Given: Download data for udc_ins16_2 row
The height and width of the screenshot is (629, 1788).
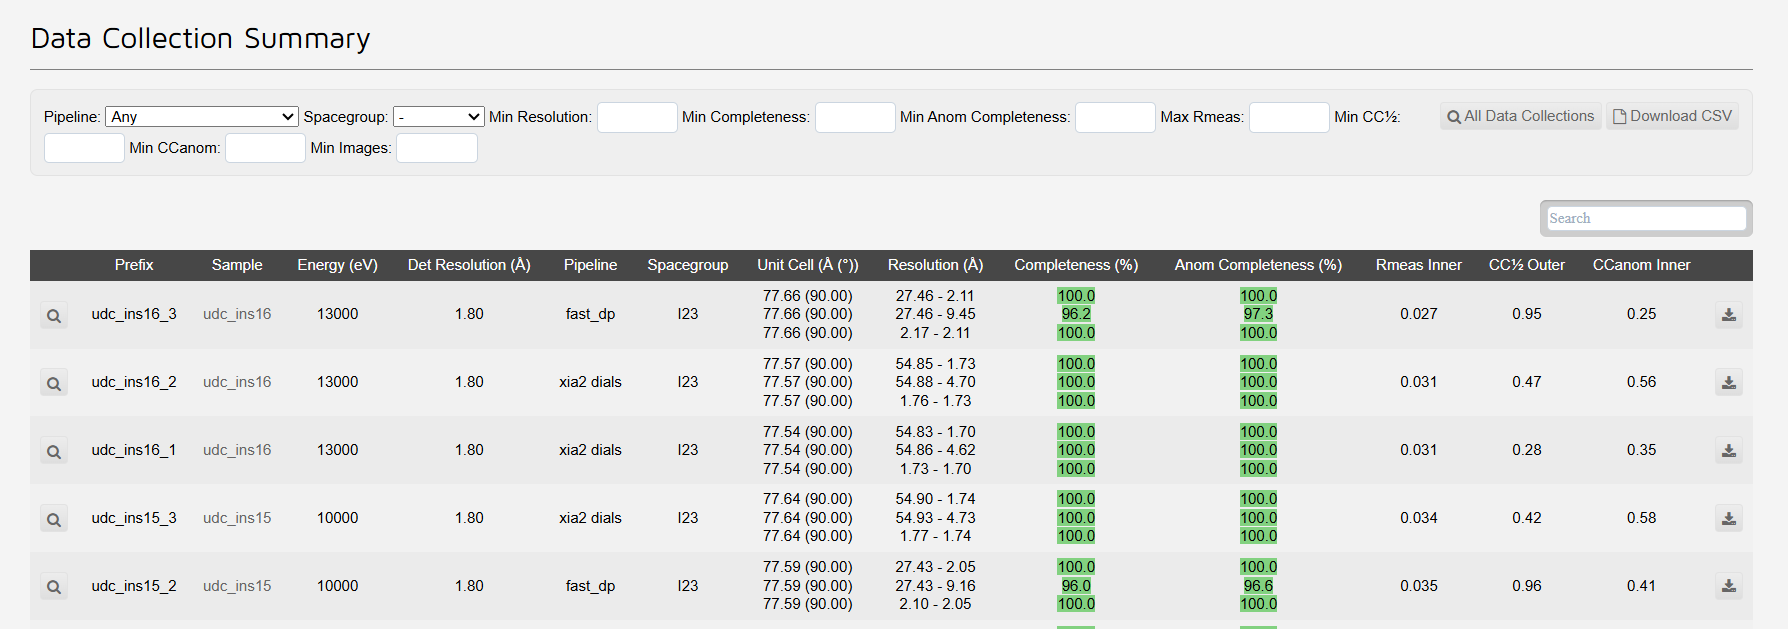Looking at the screenshot, I should point(1728,382).
